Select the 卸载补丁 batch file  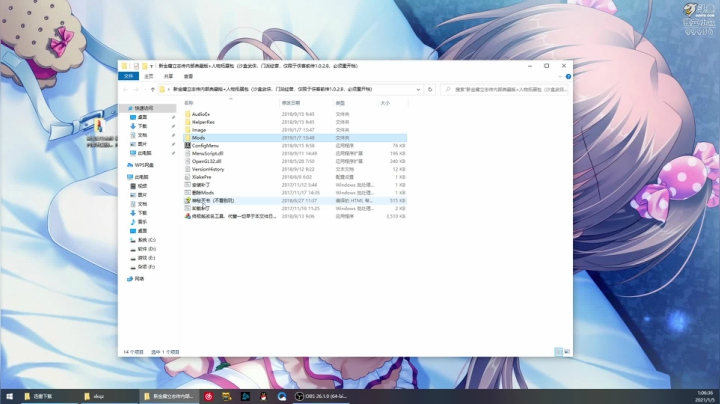pyautogui.click(x=201, y=208)
